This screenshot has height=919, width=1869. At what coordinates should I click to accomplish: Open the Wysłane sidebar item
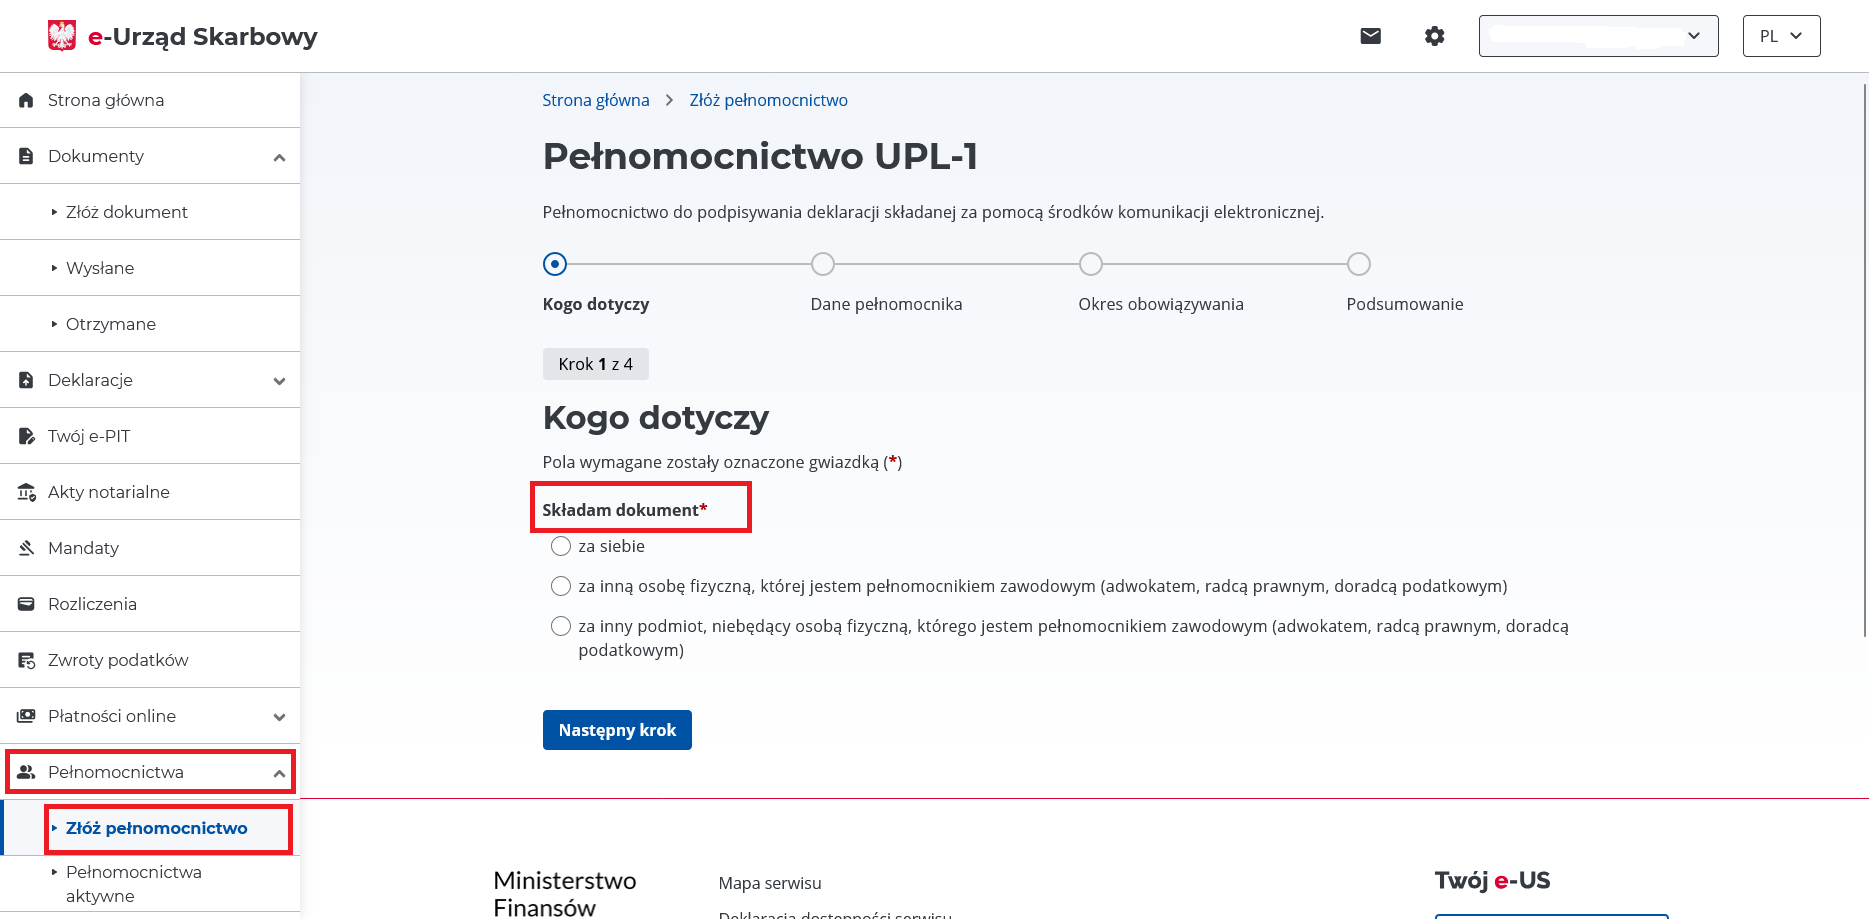(100, 268)
